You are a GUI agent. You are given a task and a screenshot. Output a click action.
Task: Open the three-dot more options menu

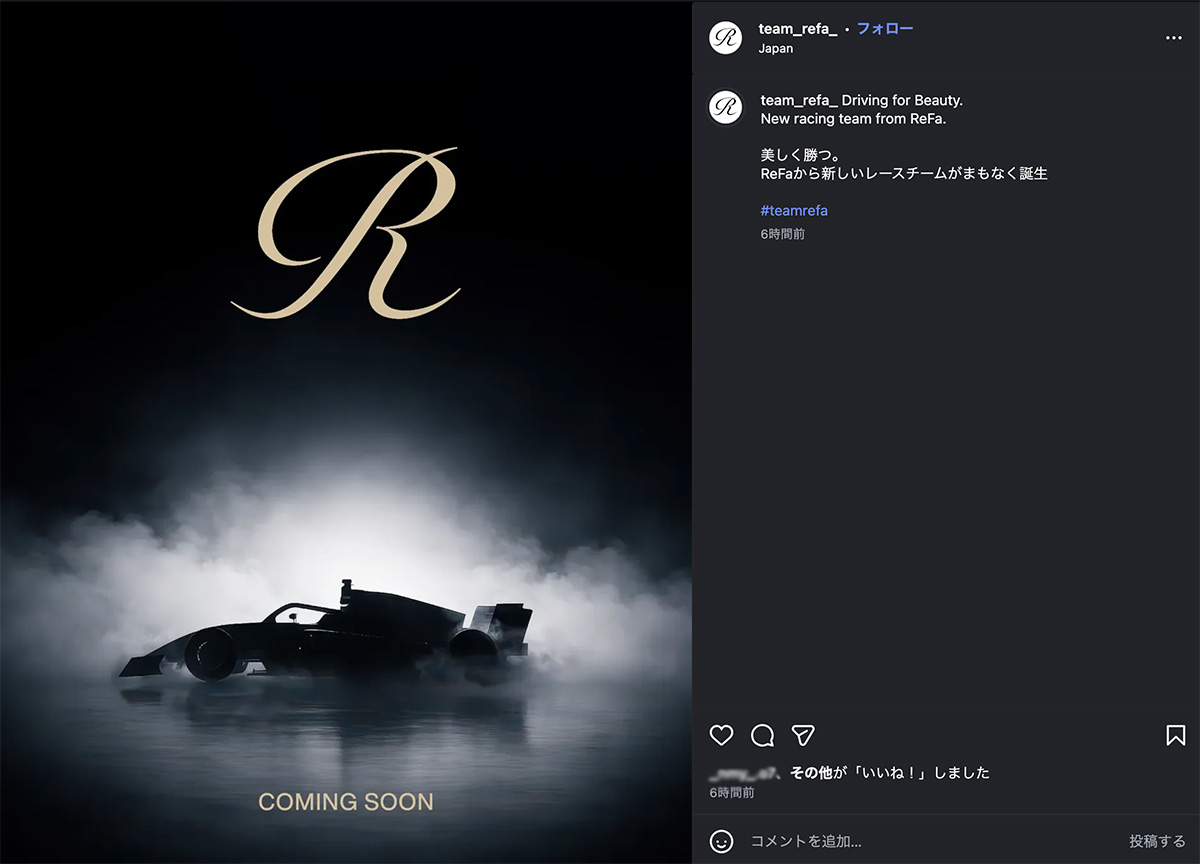click(1174, 38)
